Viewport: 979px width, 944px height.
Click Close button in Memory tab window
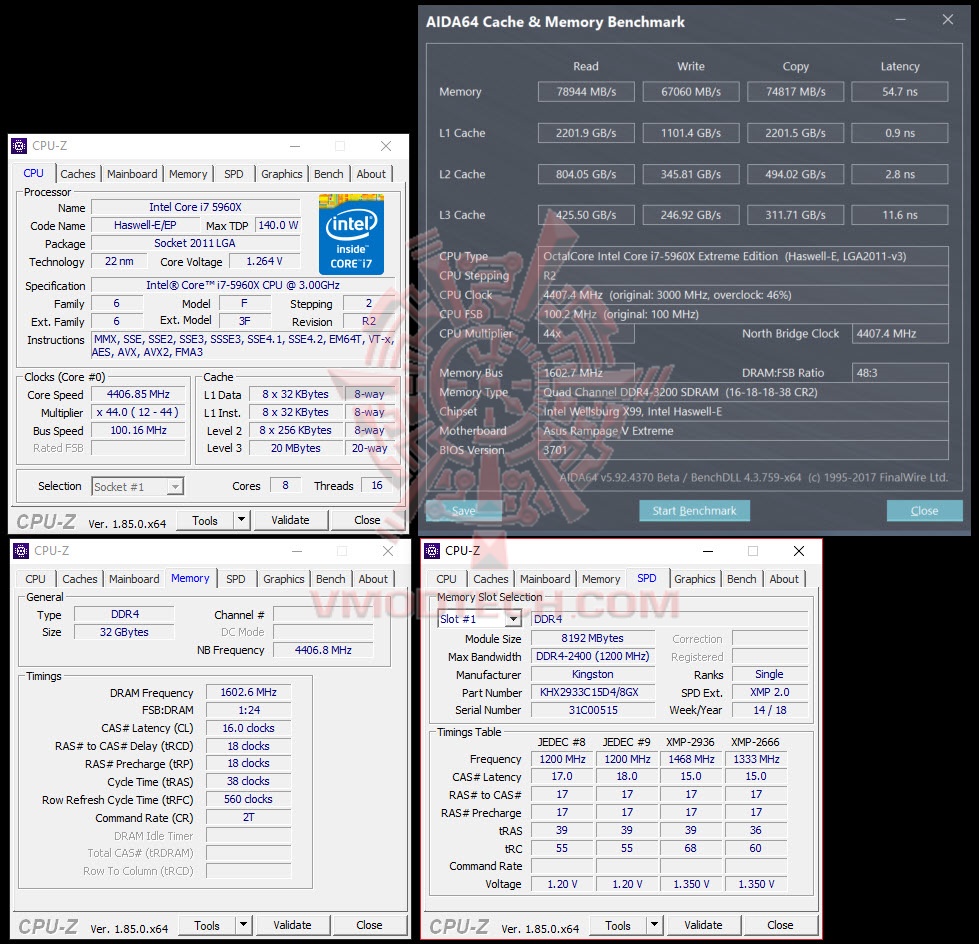[x=369, y=925]
